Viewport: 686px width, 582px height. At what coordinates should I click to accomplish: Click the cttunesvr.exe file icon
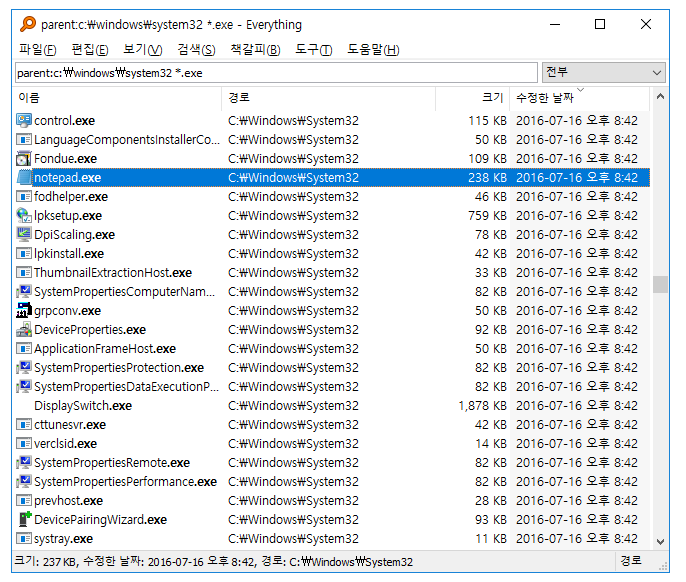tap(24, 424)
